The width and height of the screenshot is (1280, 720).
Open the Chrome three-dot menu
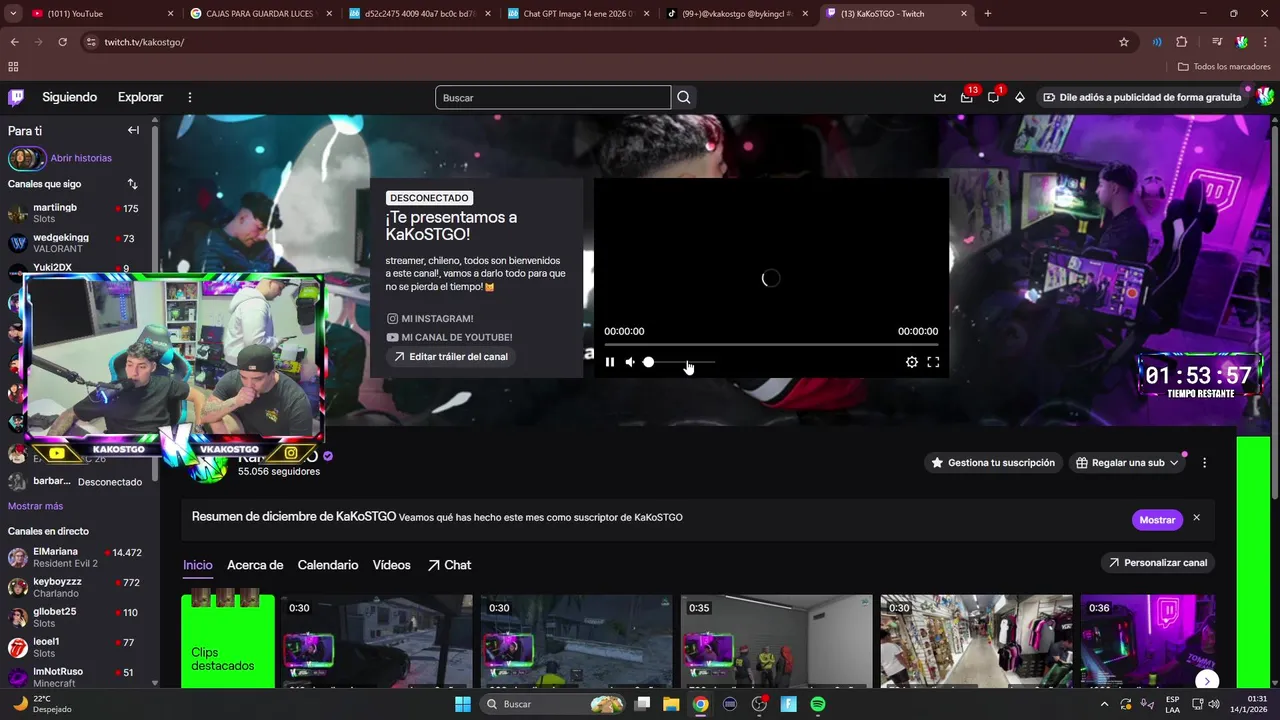1265,42
